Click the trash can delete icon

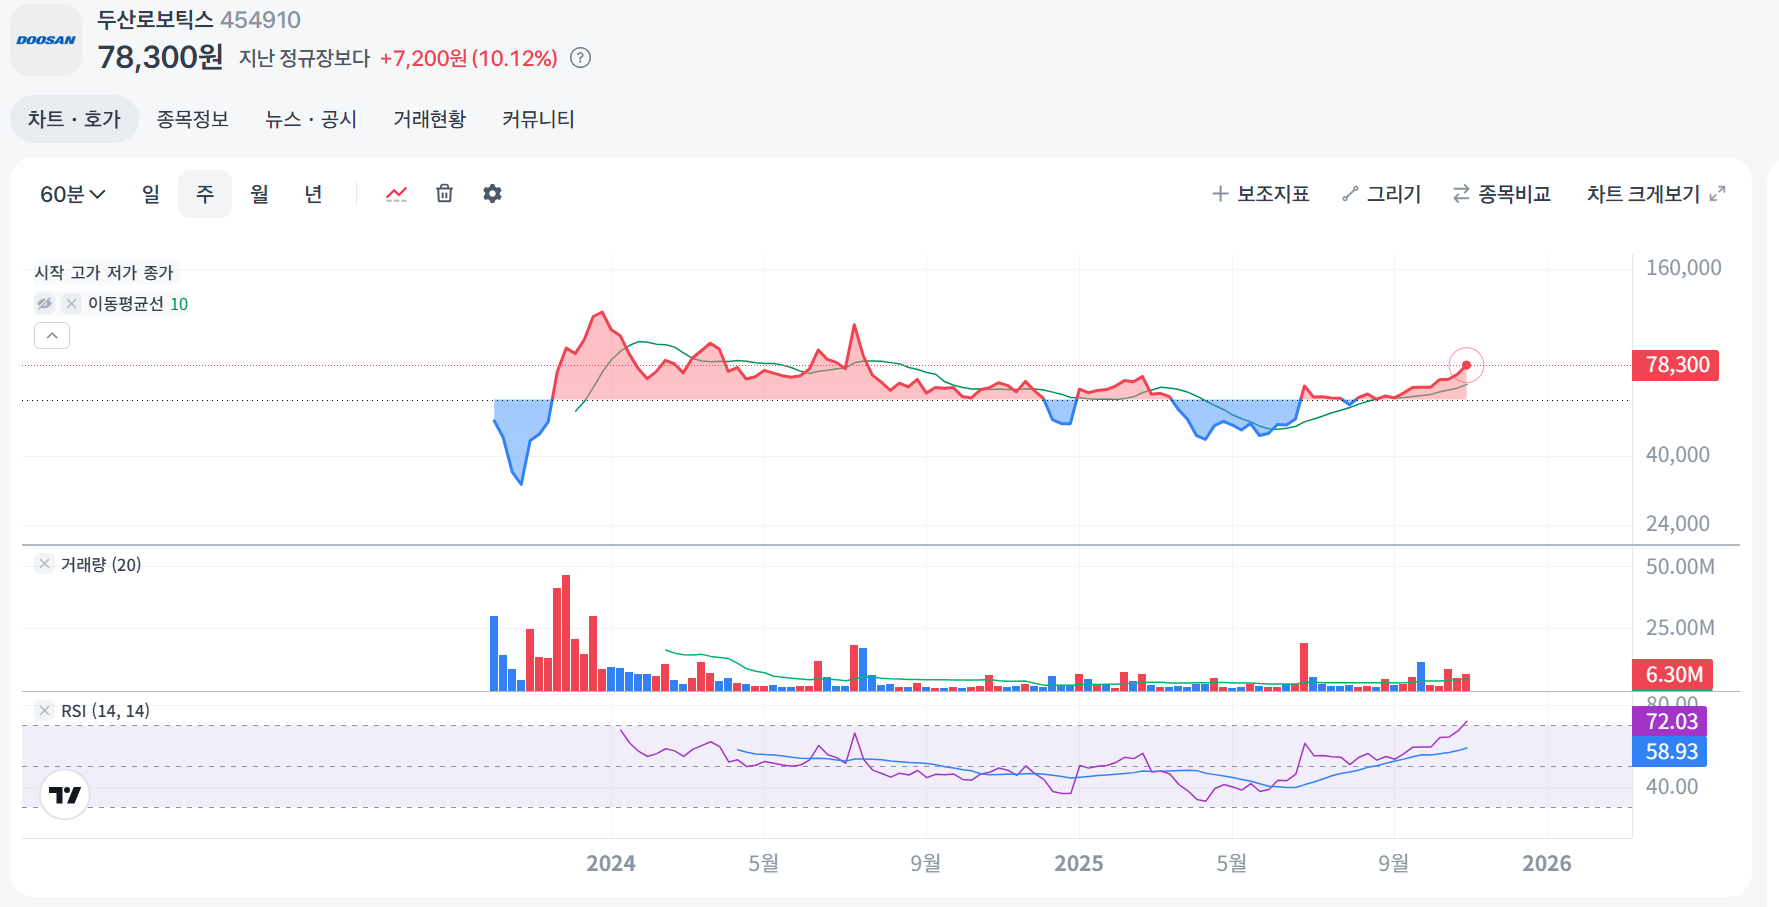[445, 194]
